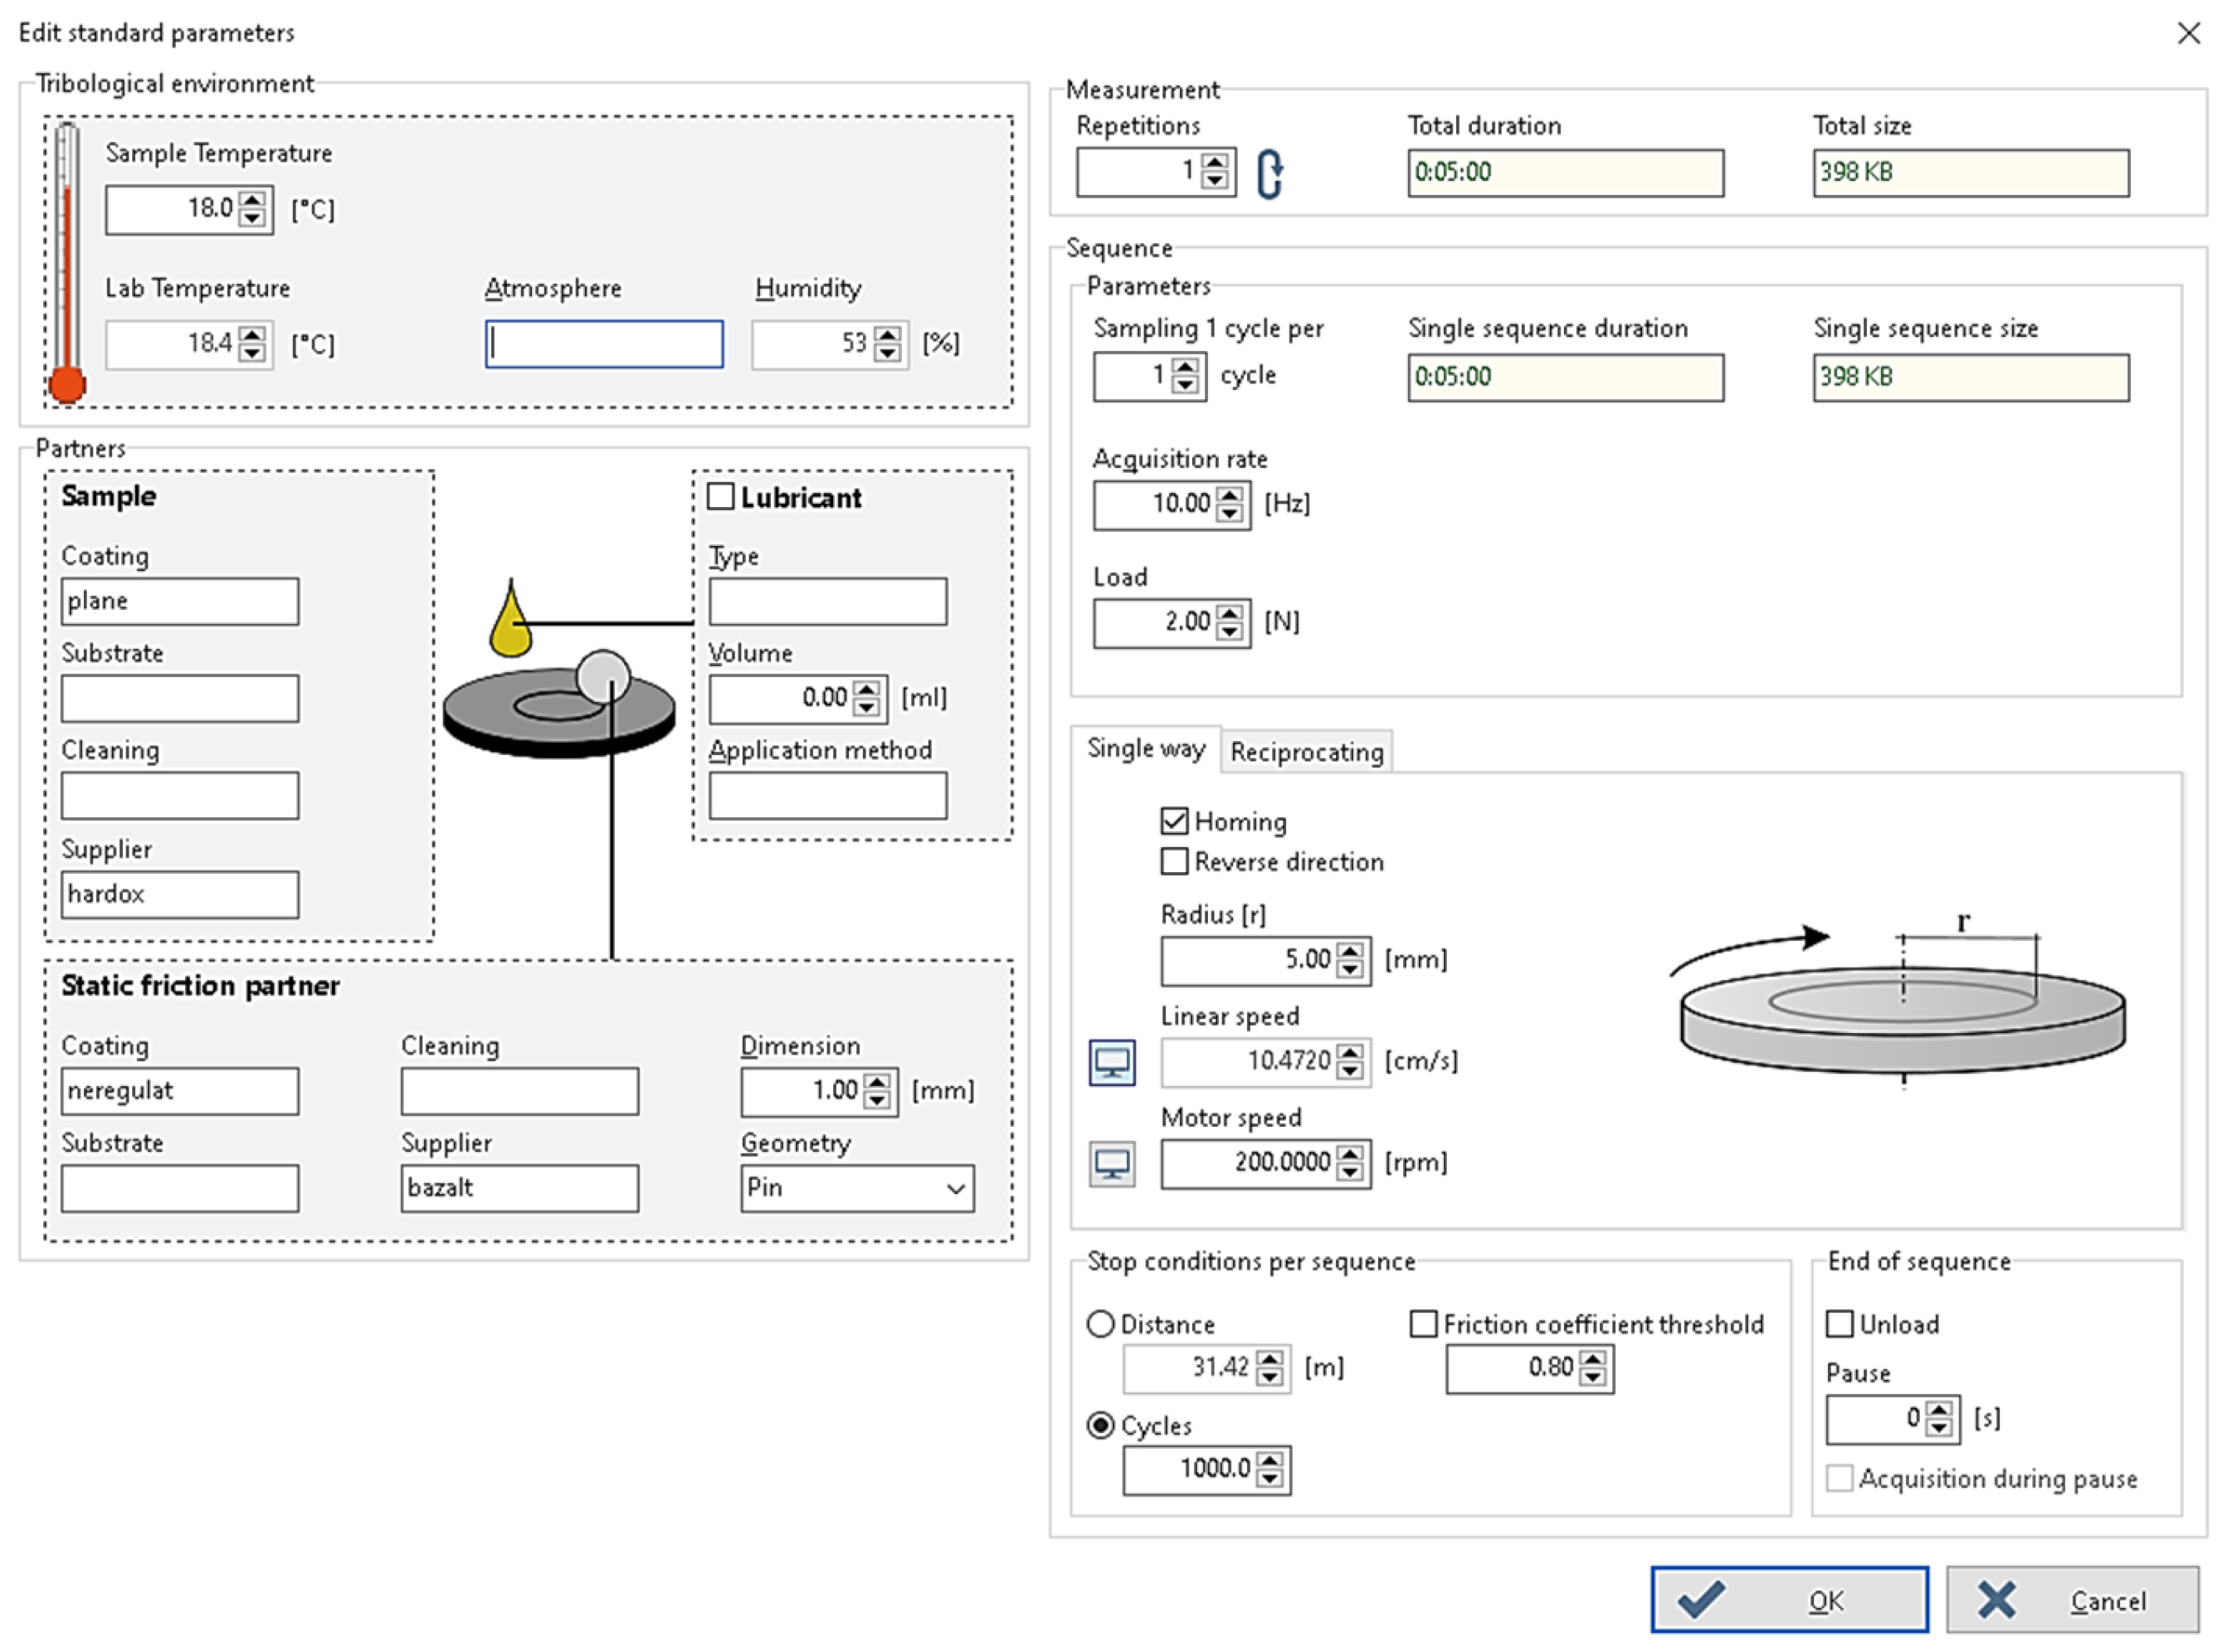Viewport: 2227px width, 1652px height.
Task: Switch to the Reciprocating tab
Action: [1307, 752]
